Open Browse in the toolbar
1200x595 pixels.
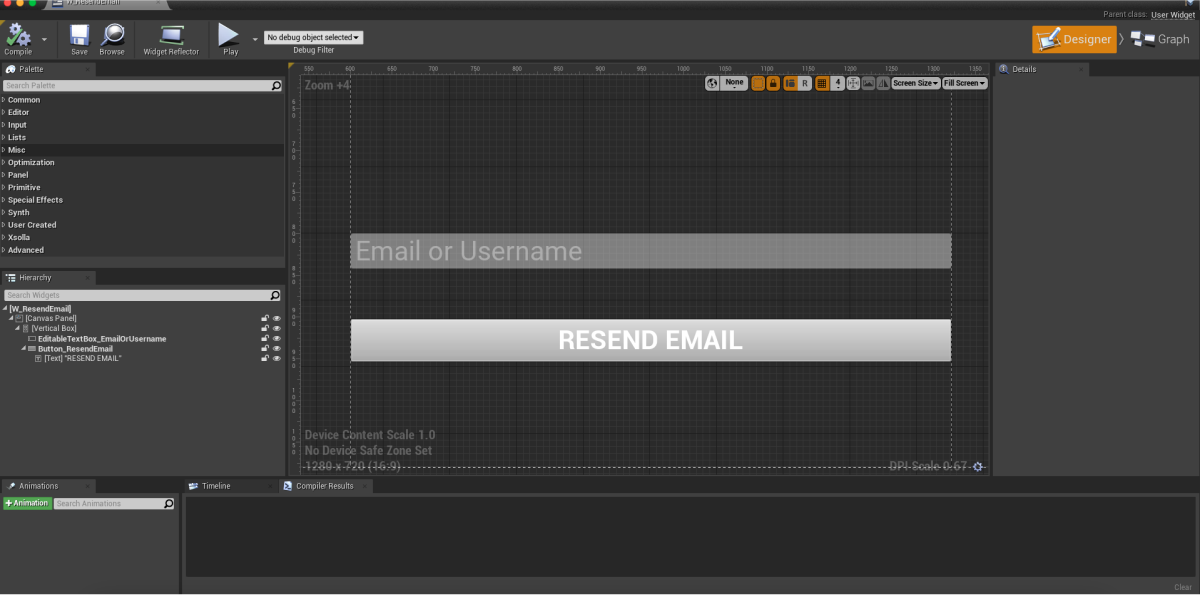point(112,37)
